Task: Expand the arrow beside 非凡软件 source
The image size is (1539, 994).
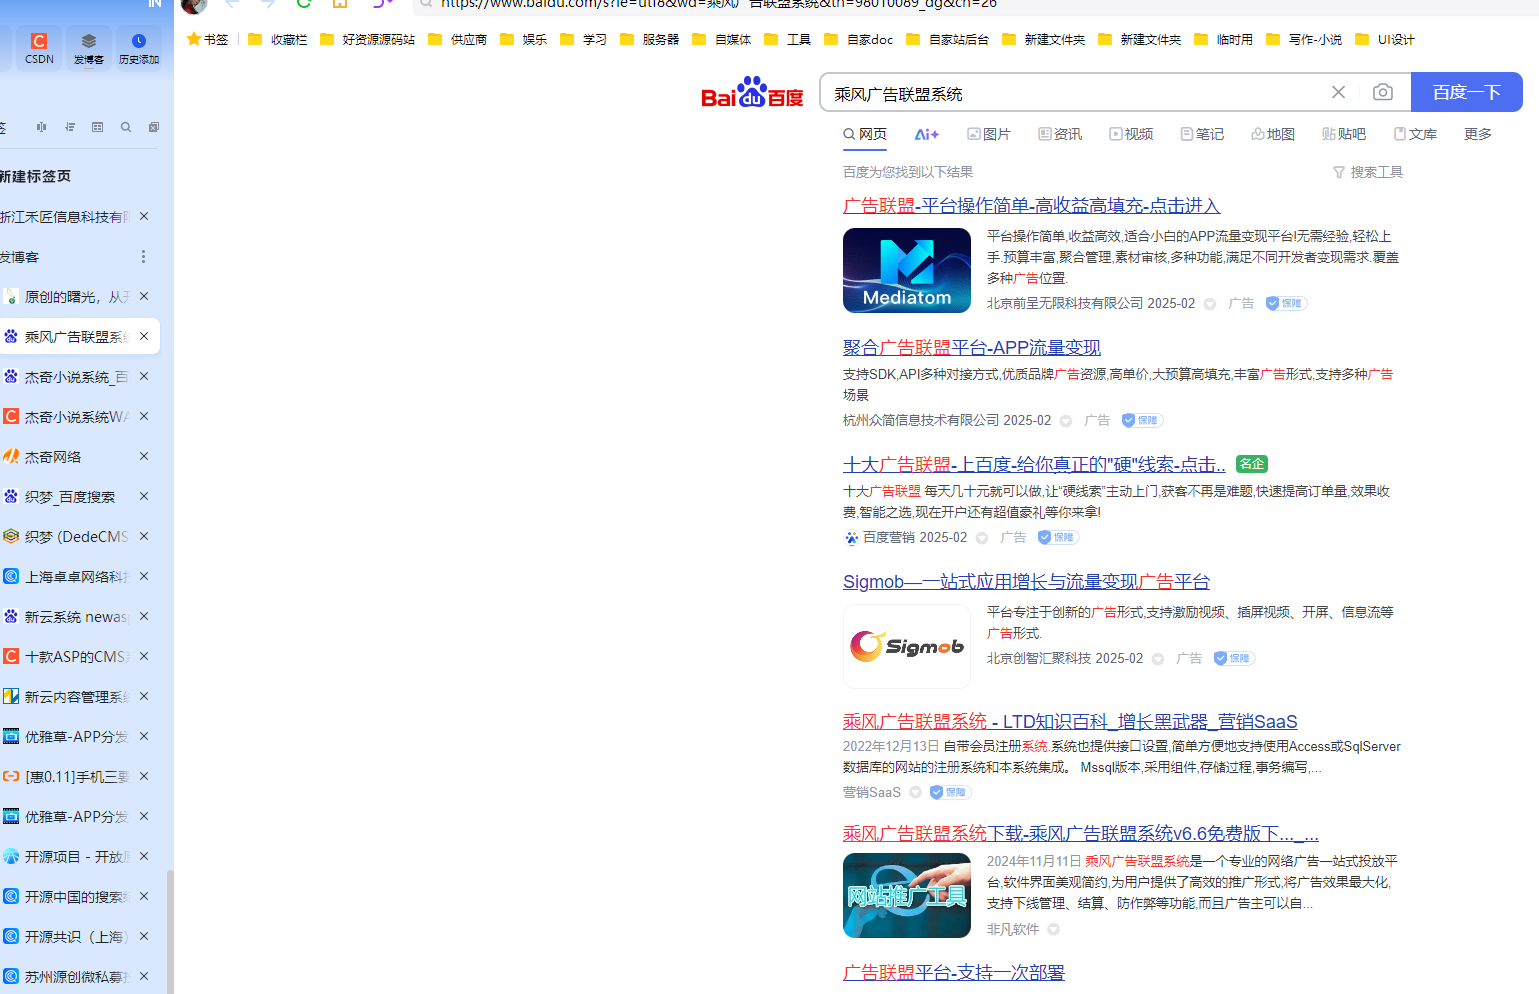Action: (1053, 929)
